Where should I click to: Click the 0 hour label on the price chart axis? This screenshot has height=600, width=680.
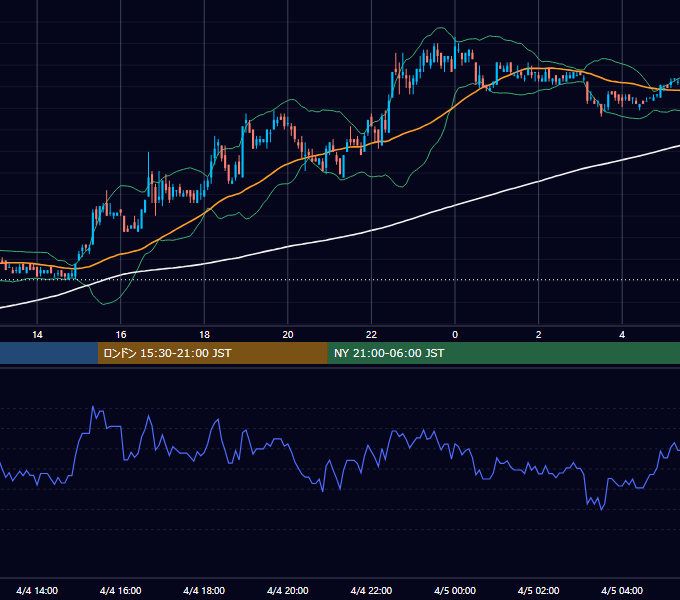tap(455, 335)
